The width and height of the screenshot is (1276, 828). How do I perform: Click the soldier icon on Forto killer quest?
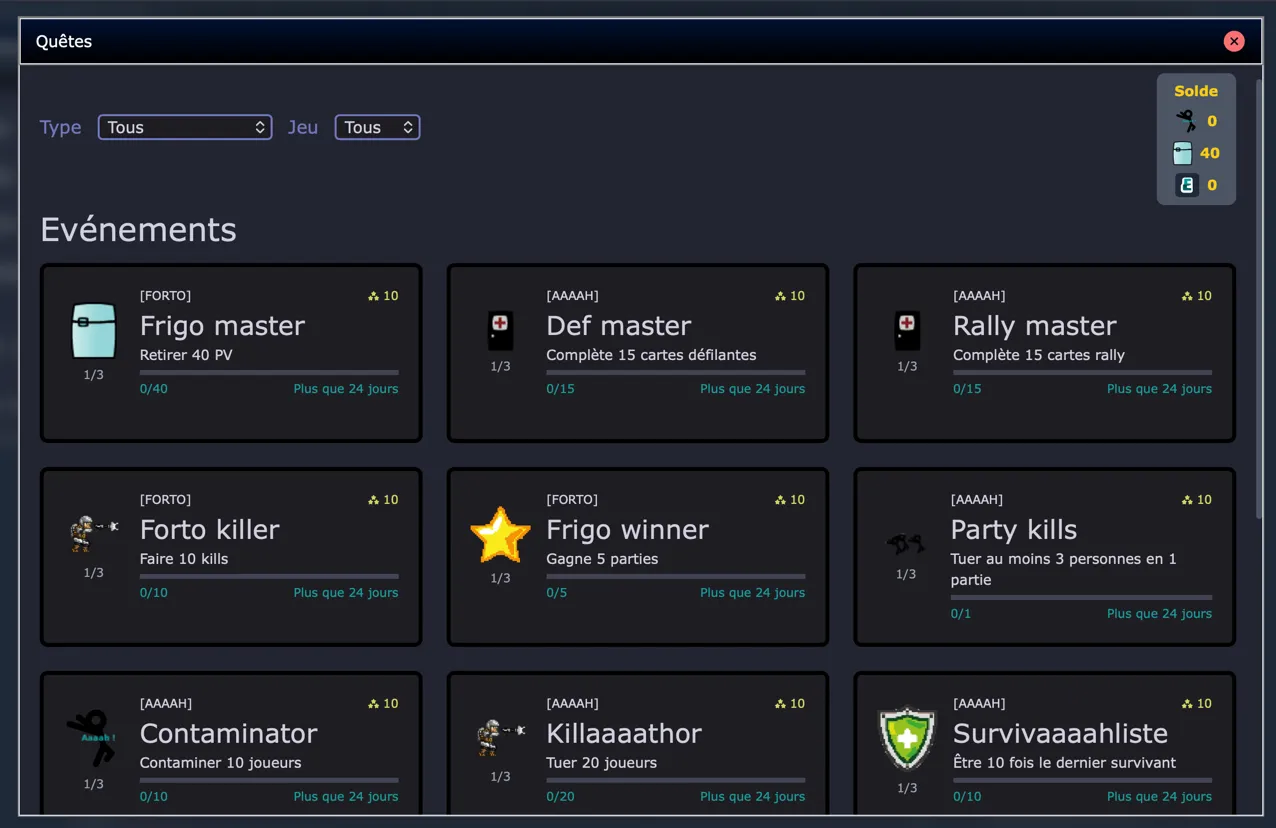point(94,533)
